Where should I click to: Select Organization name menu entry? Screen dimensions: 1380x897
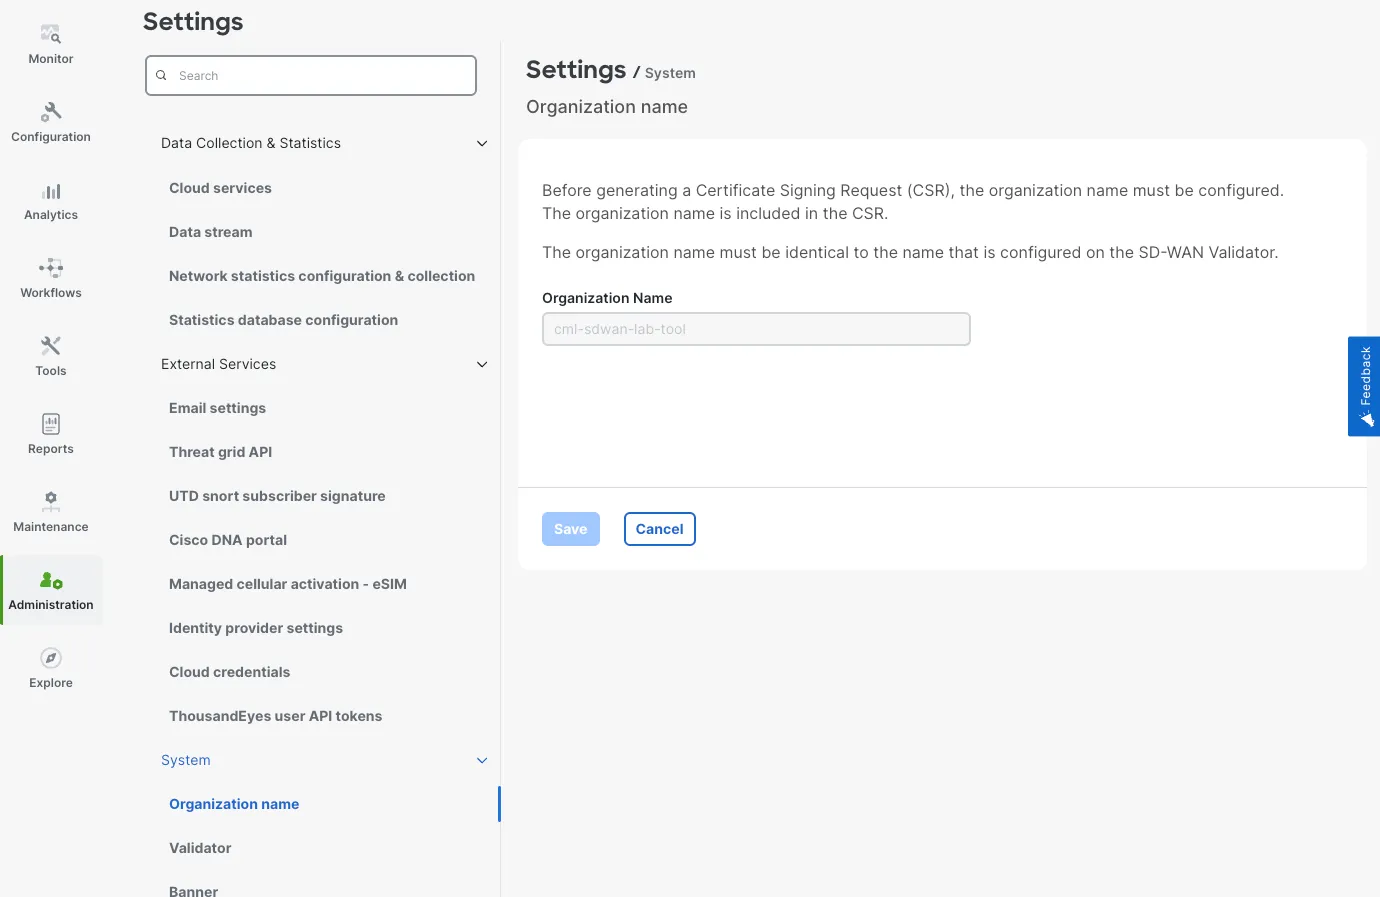[234, 804]
